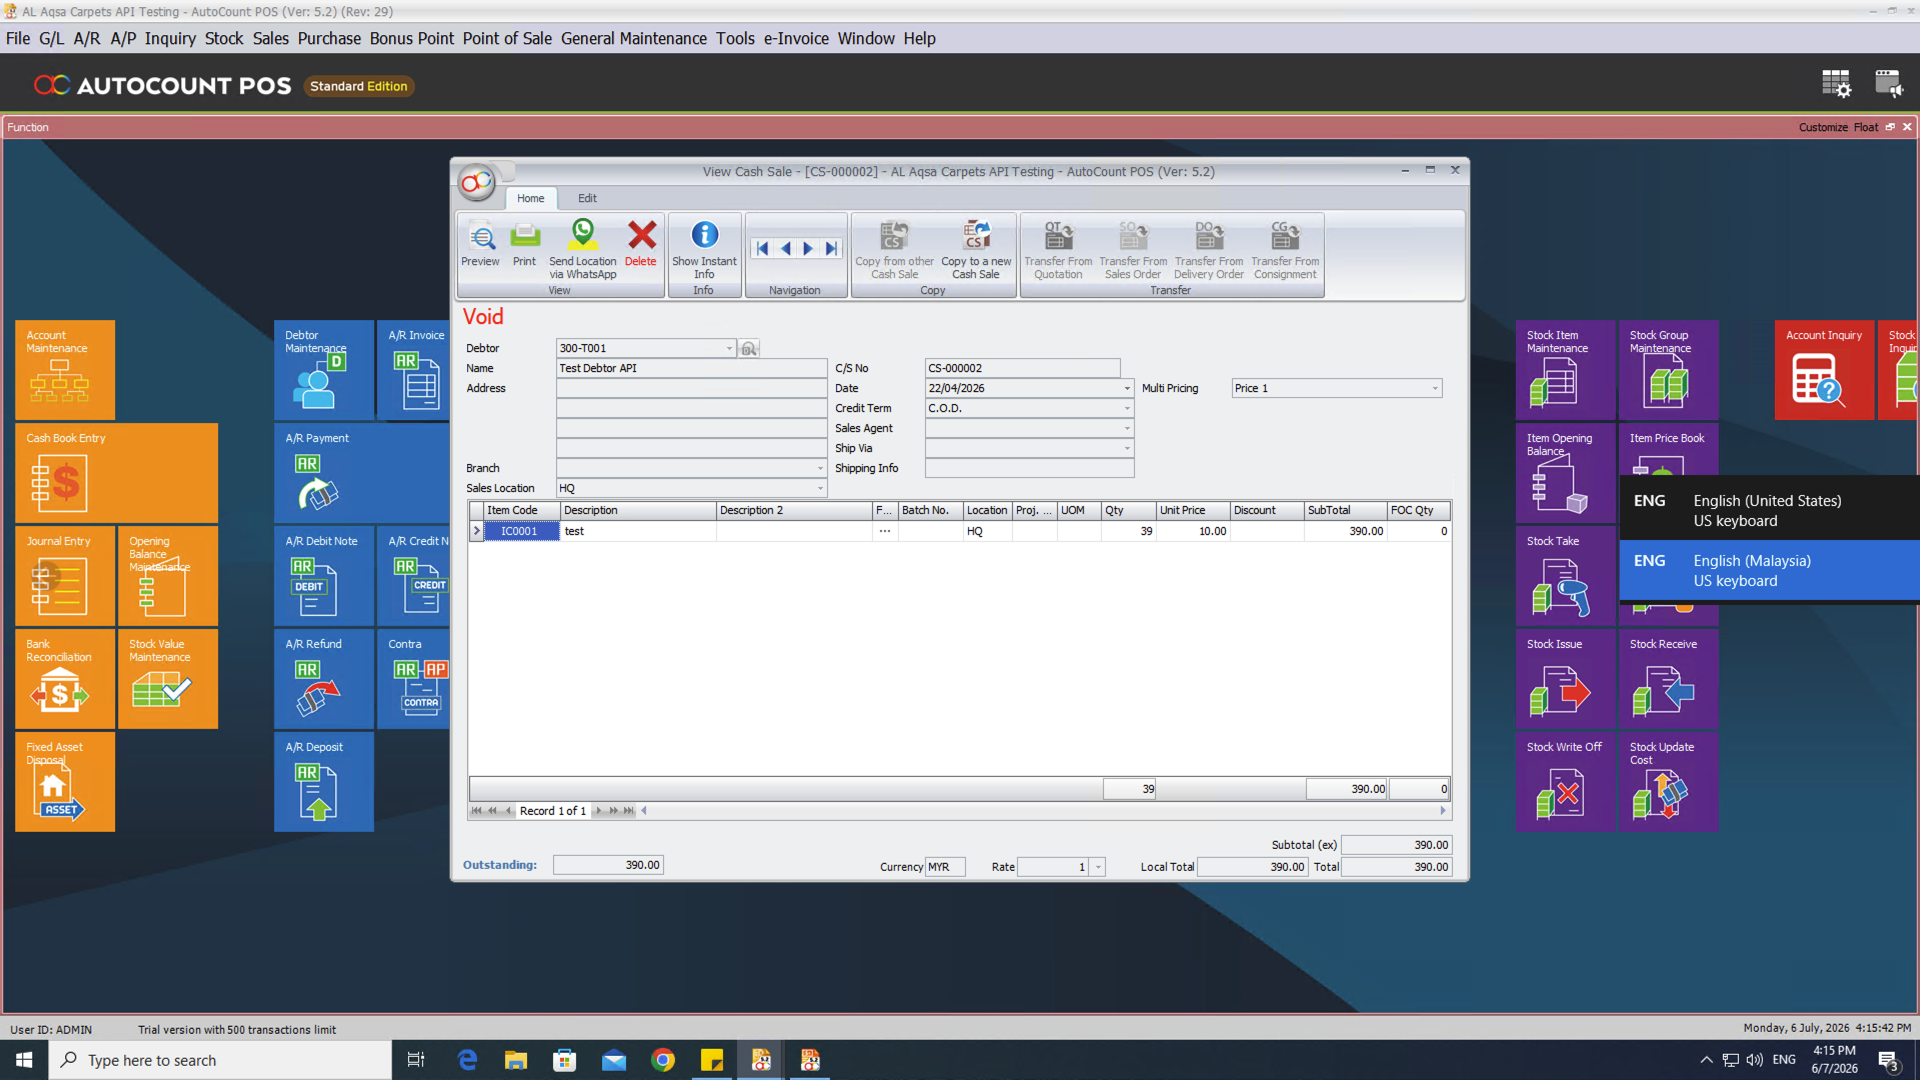
Task: Open Cash Book Entry tile
Action: click(116, 473)
